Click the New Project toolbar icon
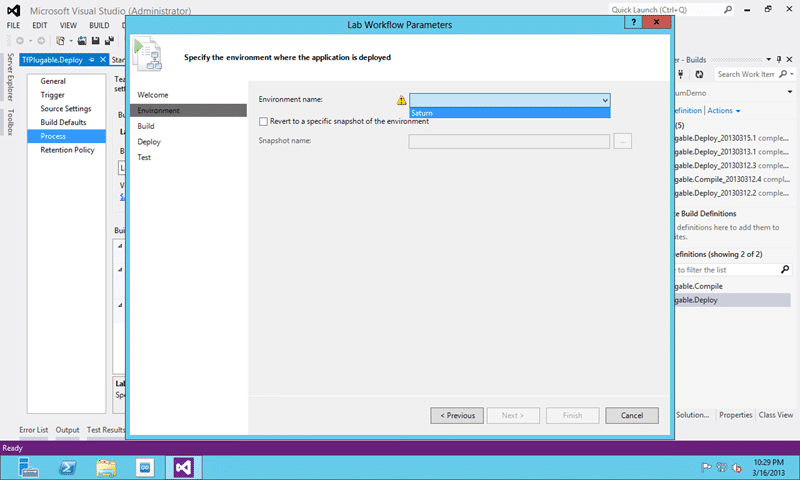 pyautogui.click(x=60, y=41)
